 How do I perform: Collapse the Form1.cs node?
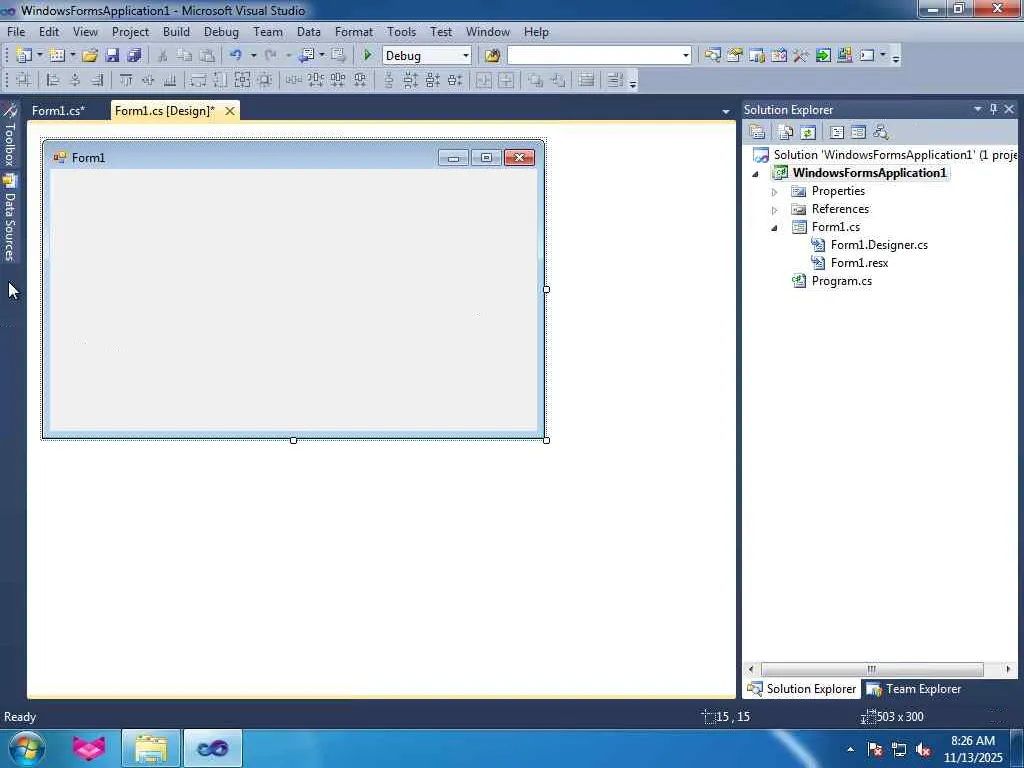click(775, 228)
